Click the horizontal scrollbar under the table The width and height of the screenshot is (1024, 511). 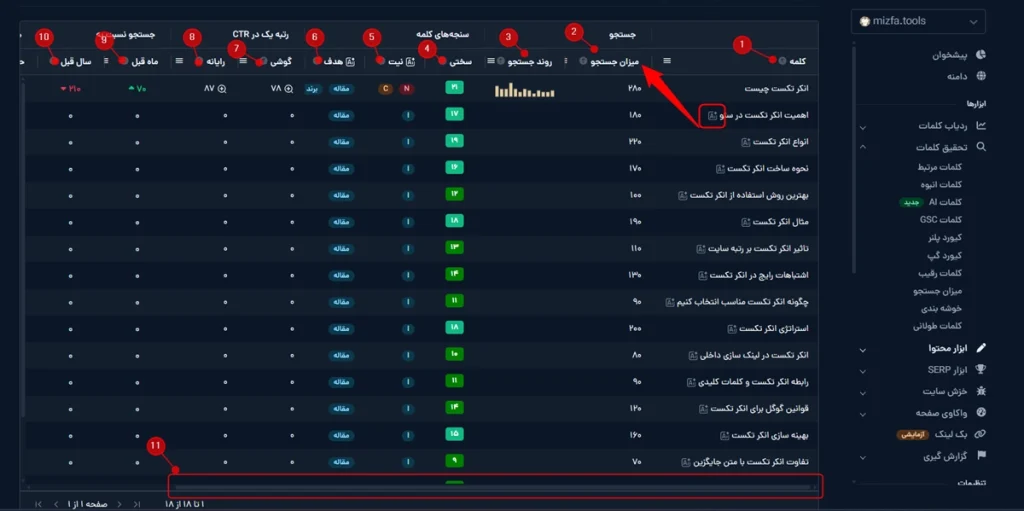[494, 487]
